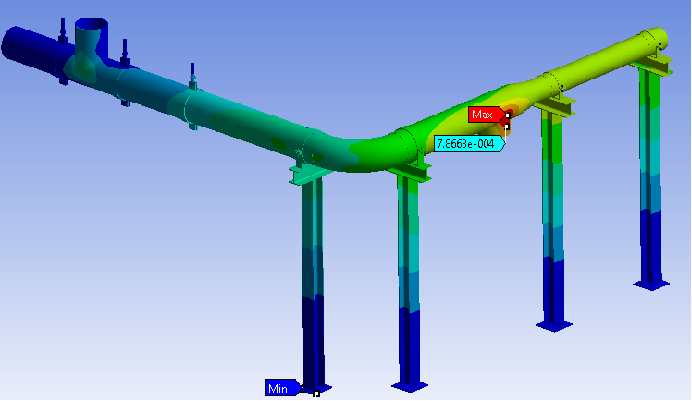
Task: Select the third hanger rod on the teal pipe section
Action: [191, 80]
